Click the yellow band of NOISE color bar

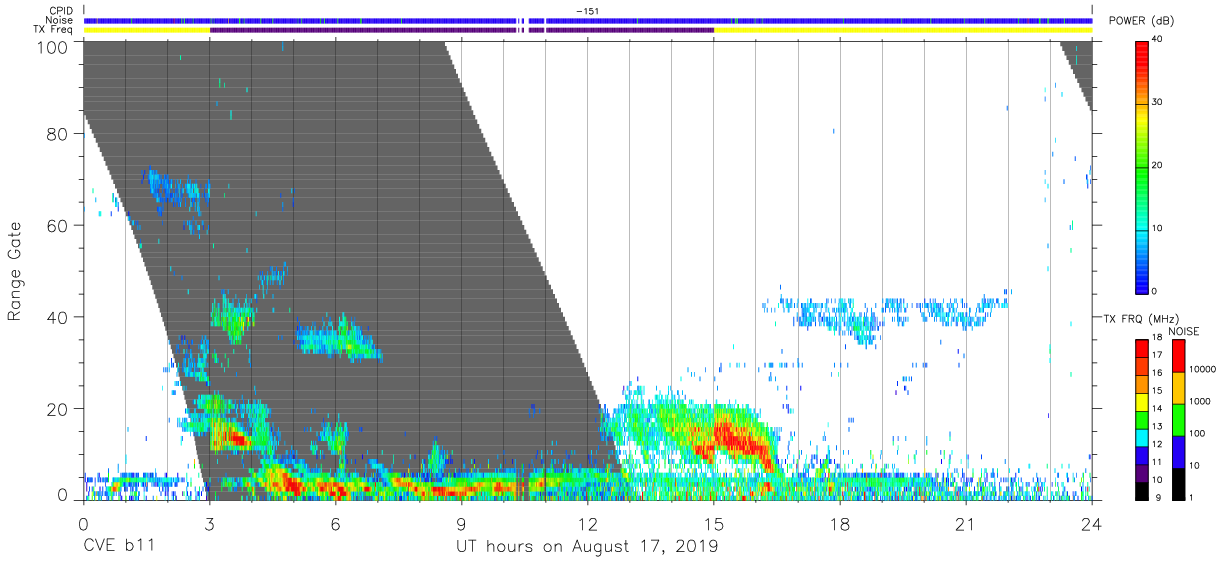pyautogui.click(x=1179, y=388)
